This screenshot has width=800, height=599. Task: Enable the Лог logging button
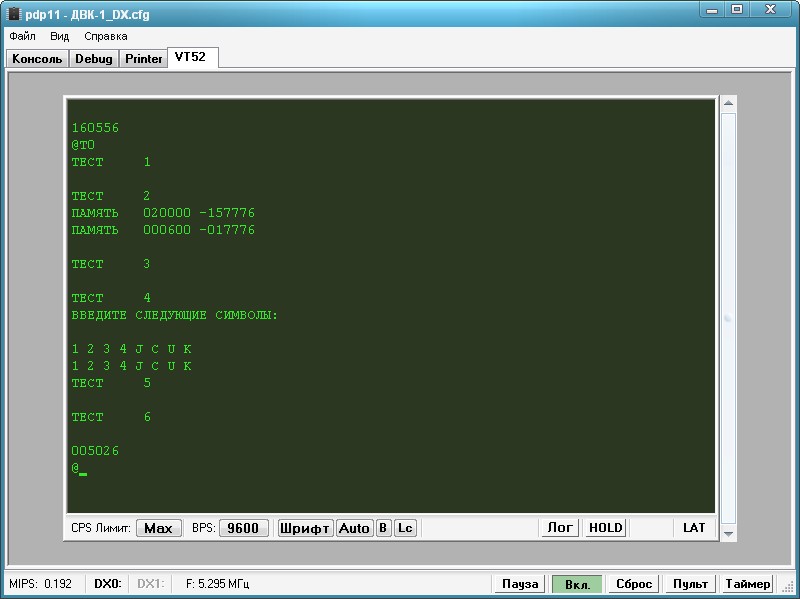[x=559, y=528]
